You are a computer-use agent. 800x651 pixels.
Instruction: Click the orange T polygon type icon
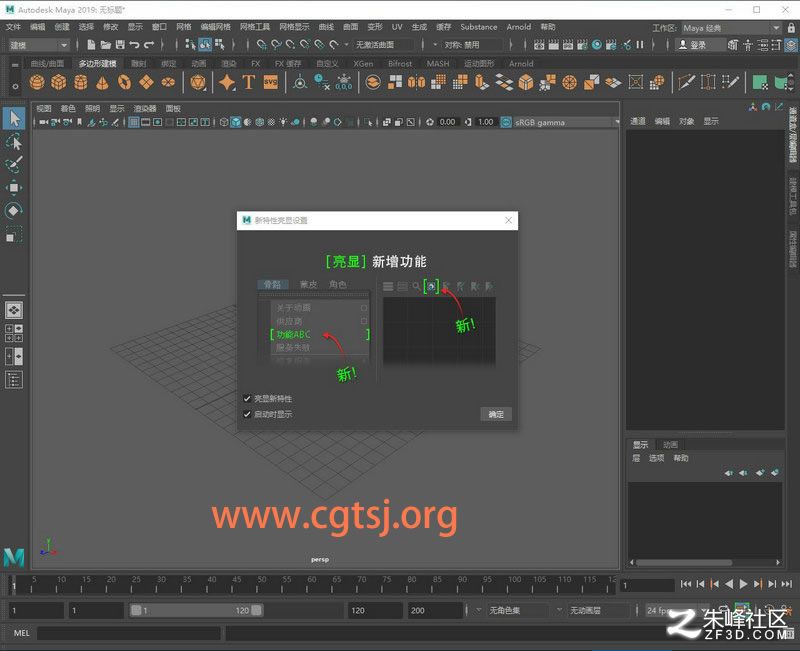click(x=248, y=82)
